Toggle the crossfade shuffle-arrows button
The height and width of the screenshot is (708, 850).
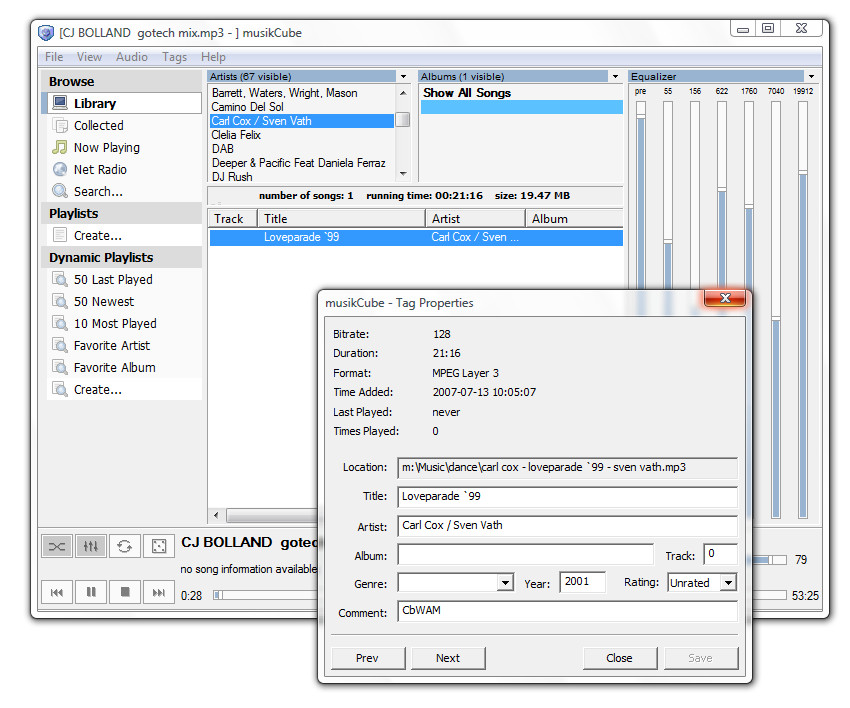pyautogui.click(x=57, y=546)
